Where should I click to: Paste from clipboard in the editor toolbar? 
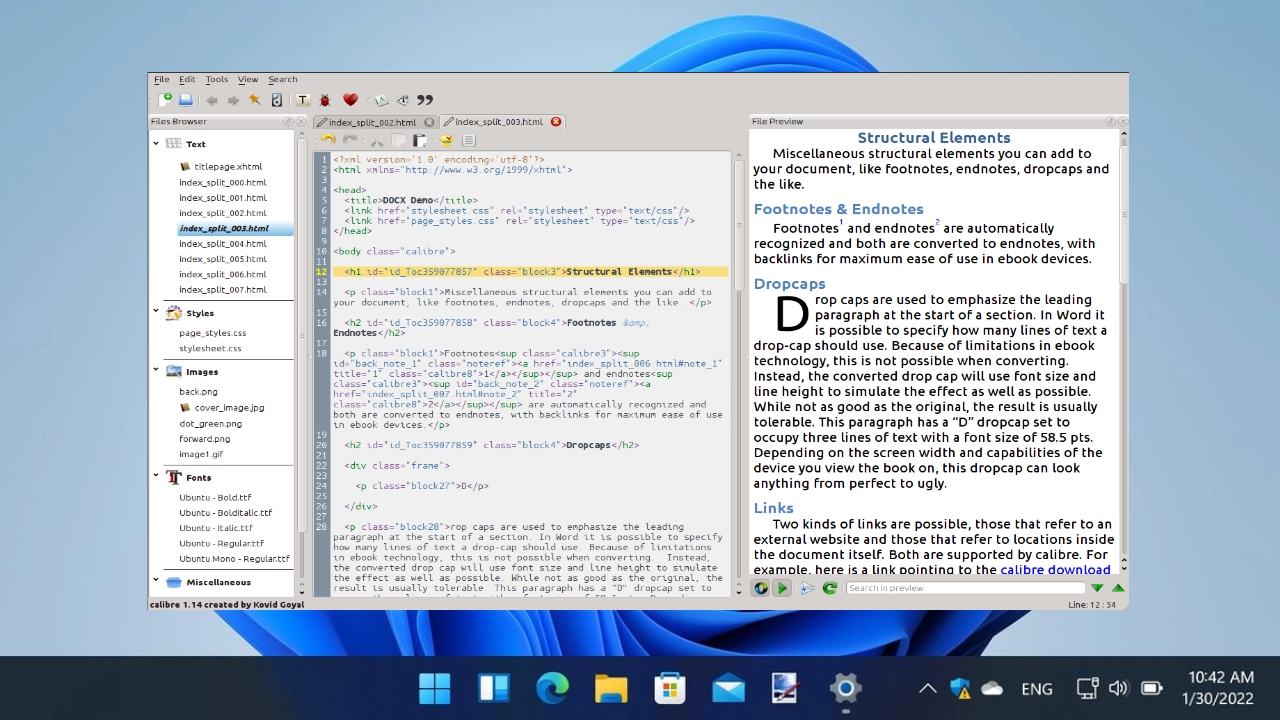click(420, 141)
